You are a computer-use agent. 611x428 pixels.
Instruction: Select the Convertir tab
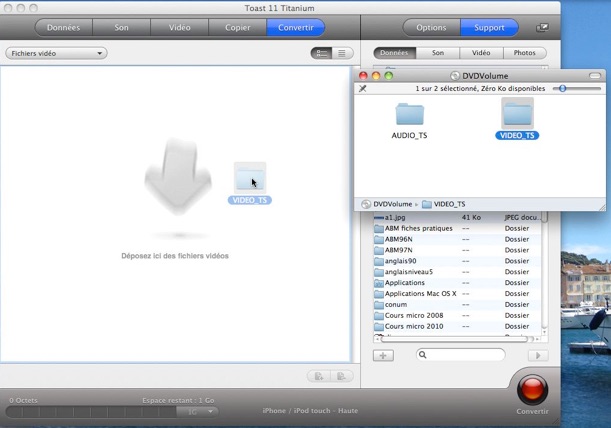click(x=296, y=28)
